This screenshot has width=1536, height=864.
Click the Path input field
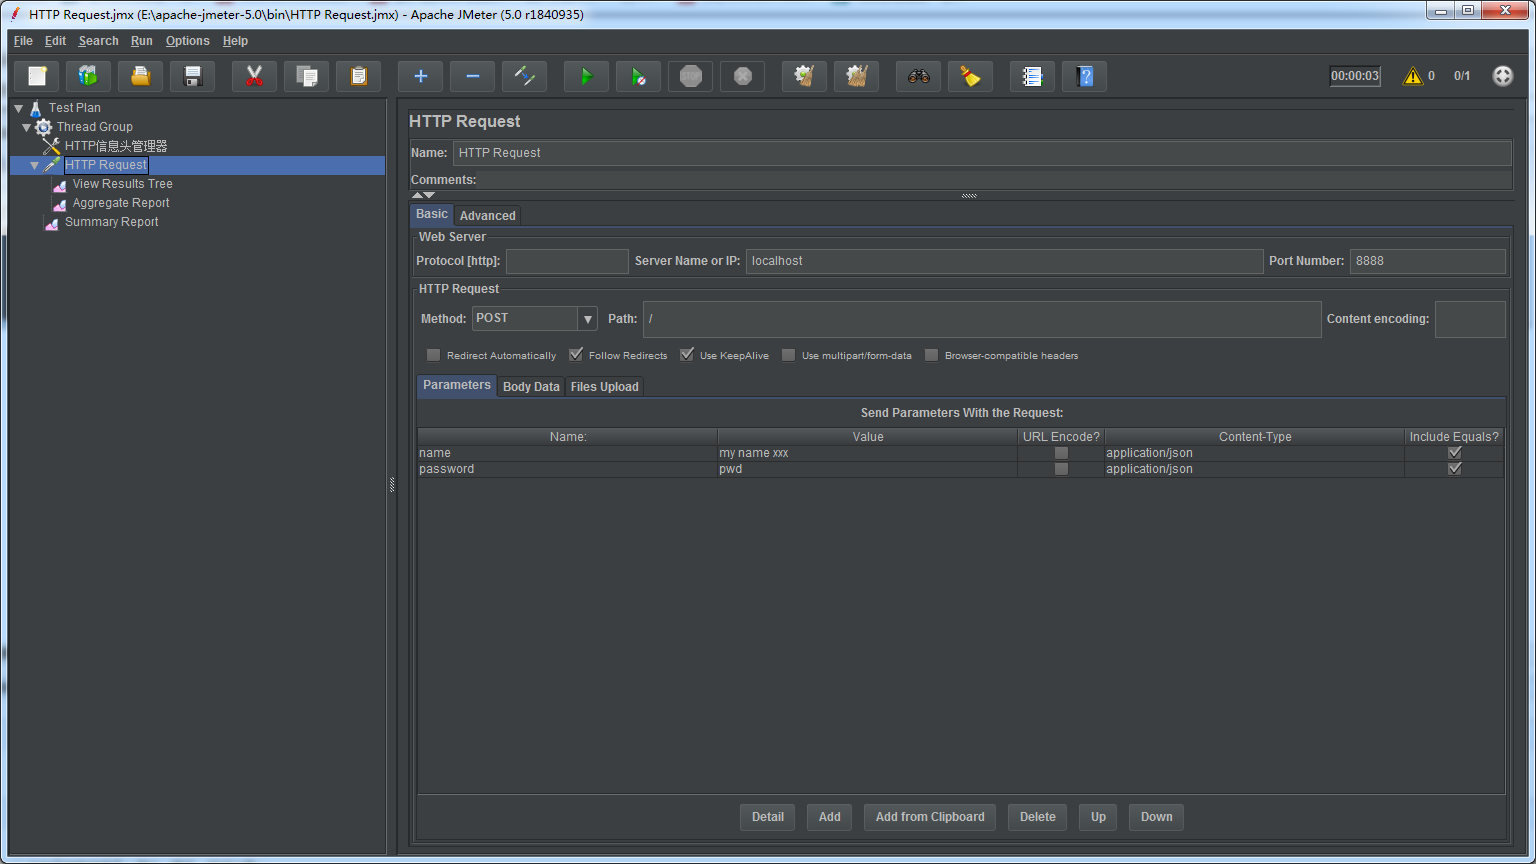[982, 319]
